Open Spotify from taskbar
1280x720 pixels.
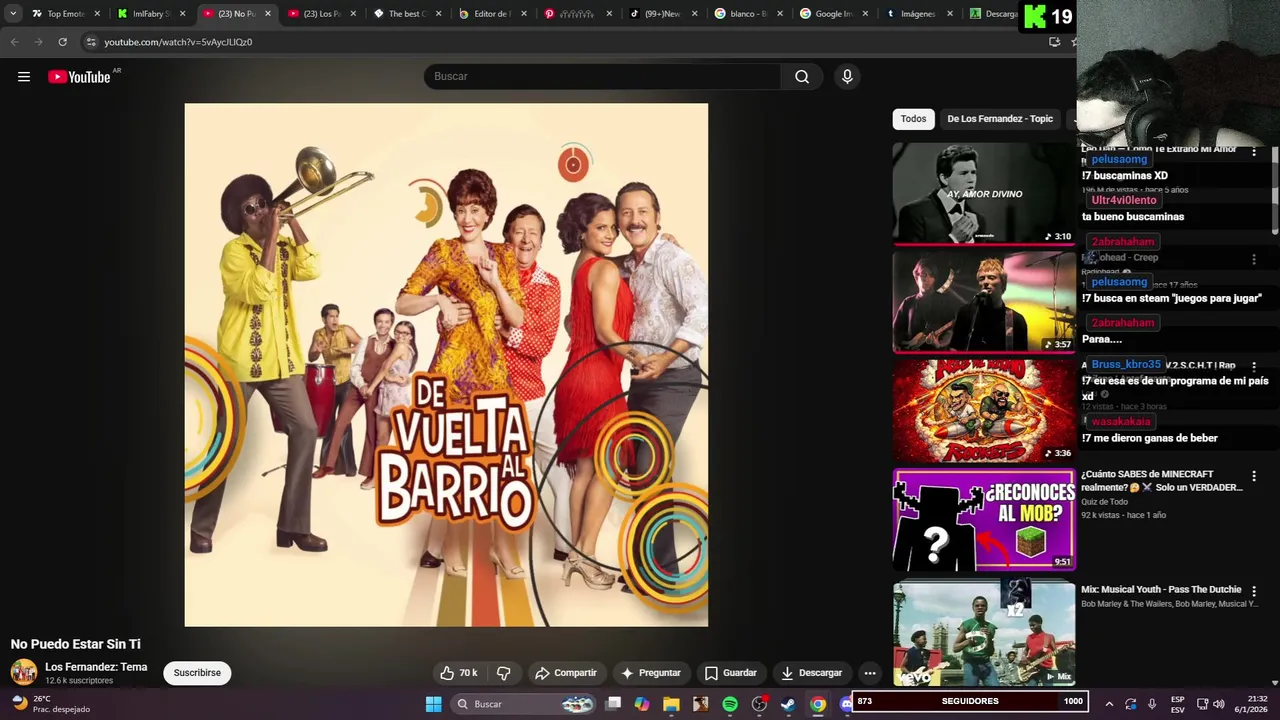[730, 704]
